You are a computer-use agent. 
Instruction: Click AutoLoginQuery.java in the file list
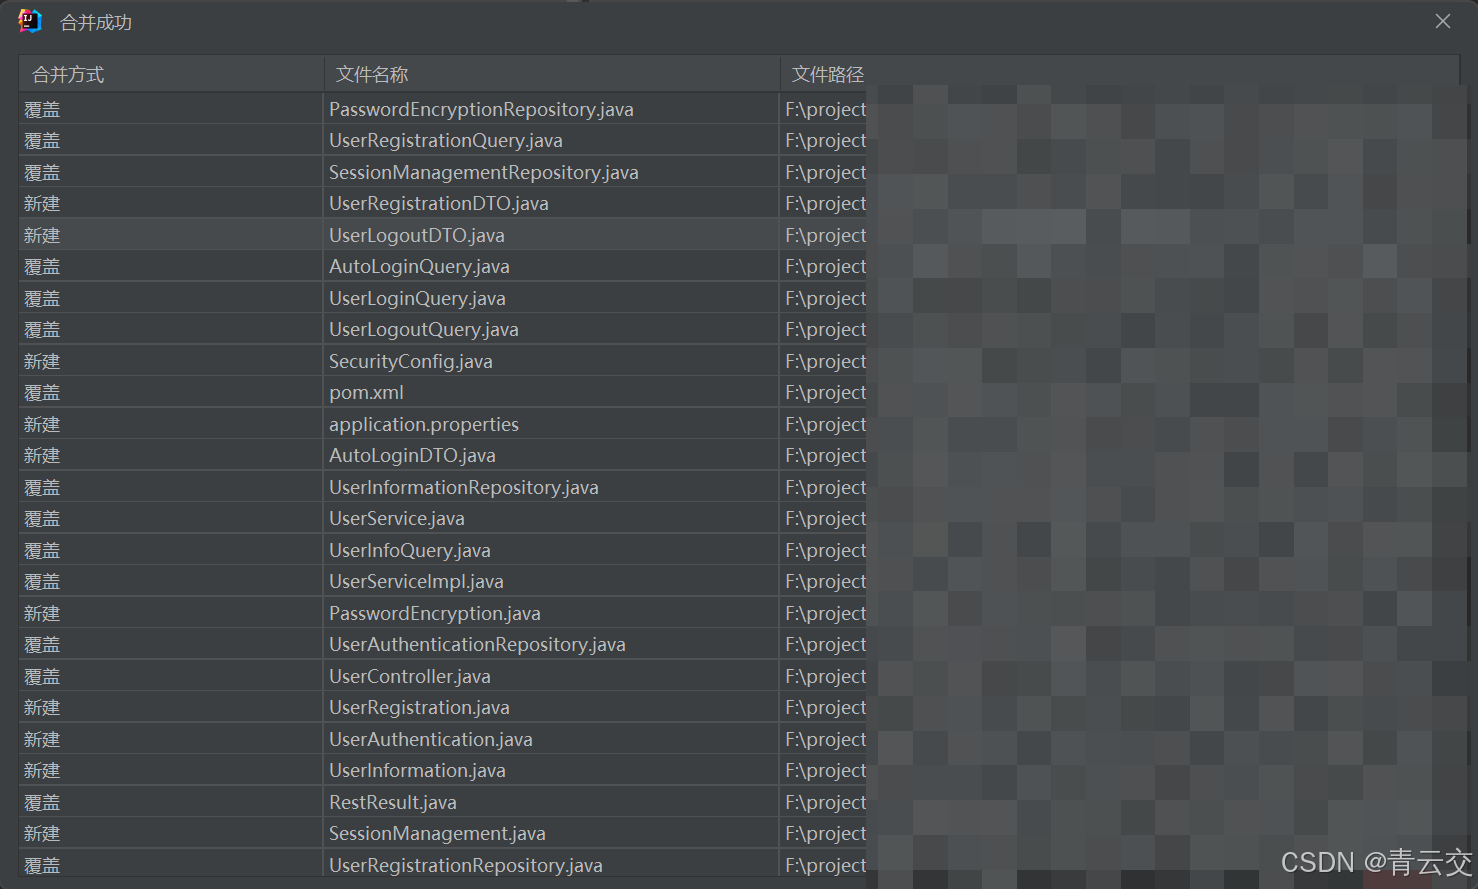(x=419, y=267)
